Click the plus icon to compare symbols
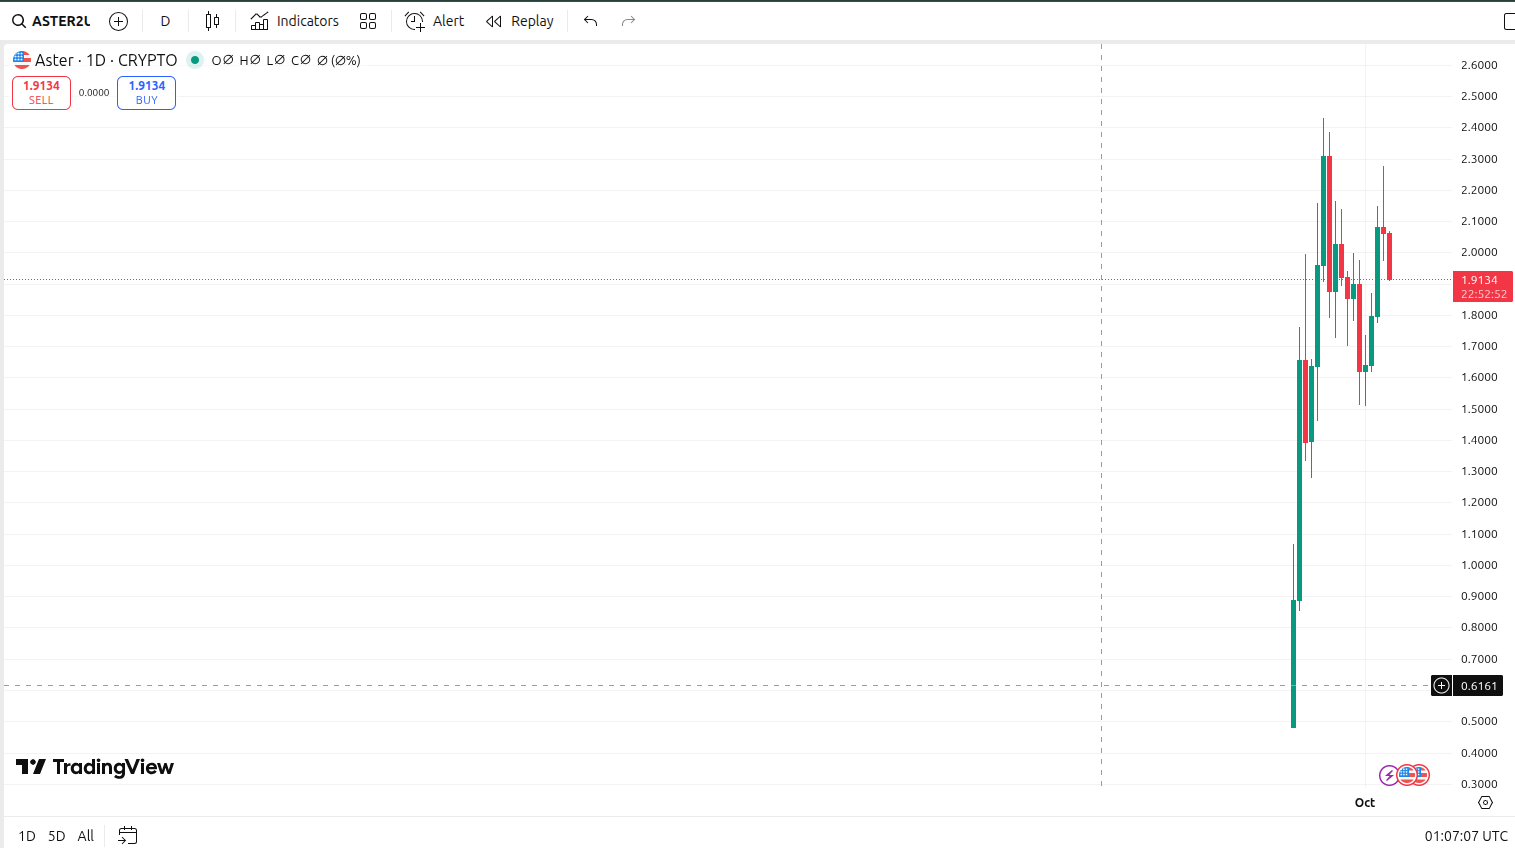Image resolution: width=1515 pixels, height=848 pixels. click(118, 21)
